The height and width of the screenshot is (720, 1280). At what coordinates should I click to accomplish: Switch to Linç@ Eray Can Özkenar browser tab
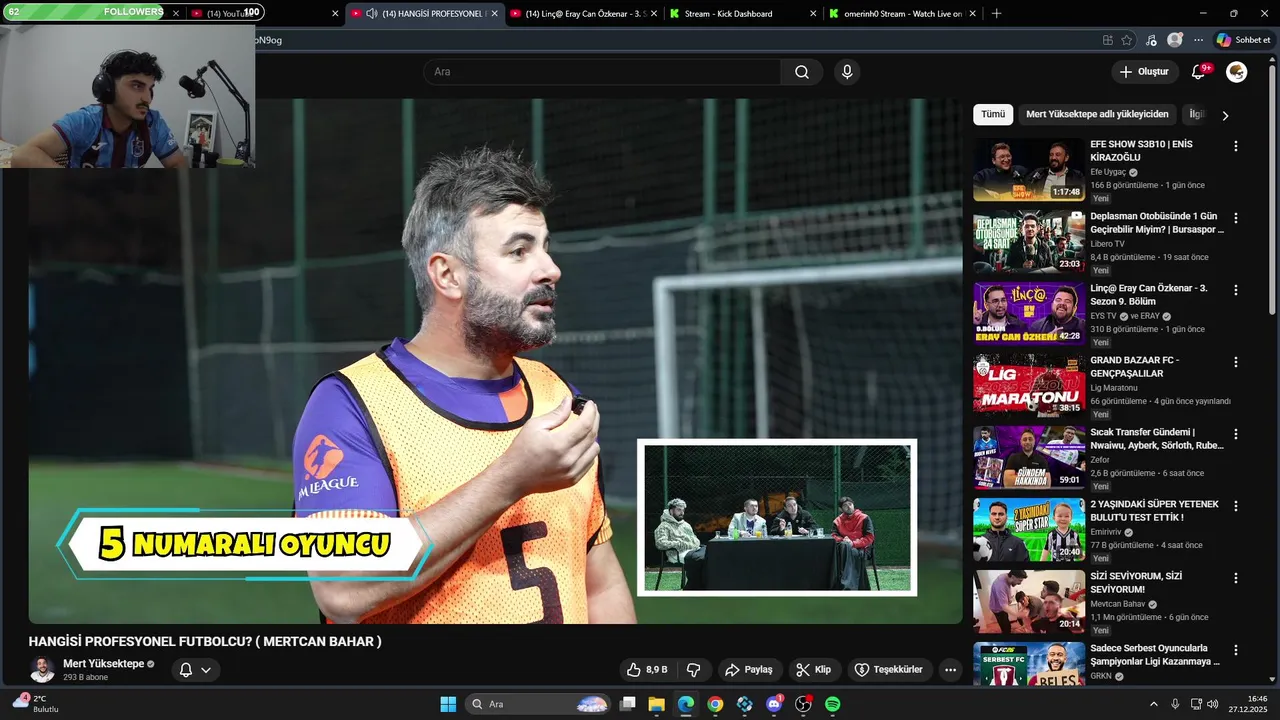click(x=583, y=14)
